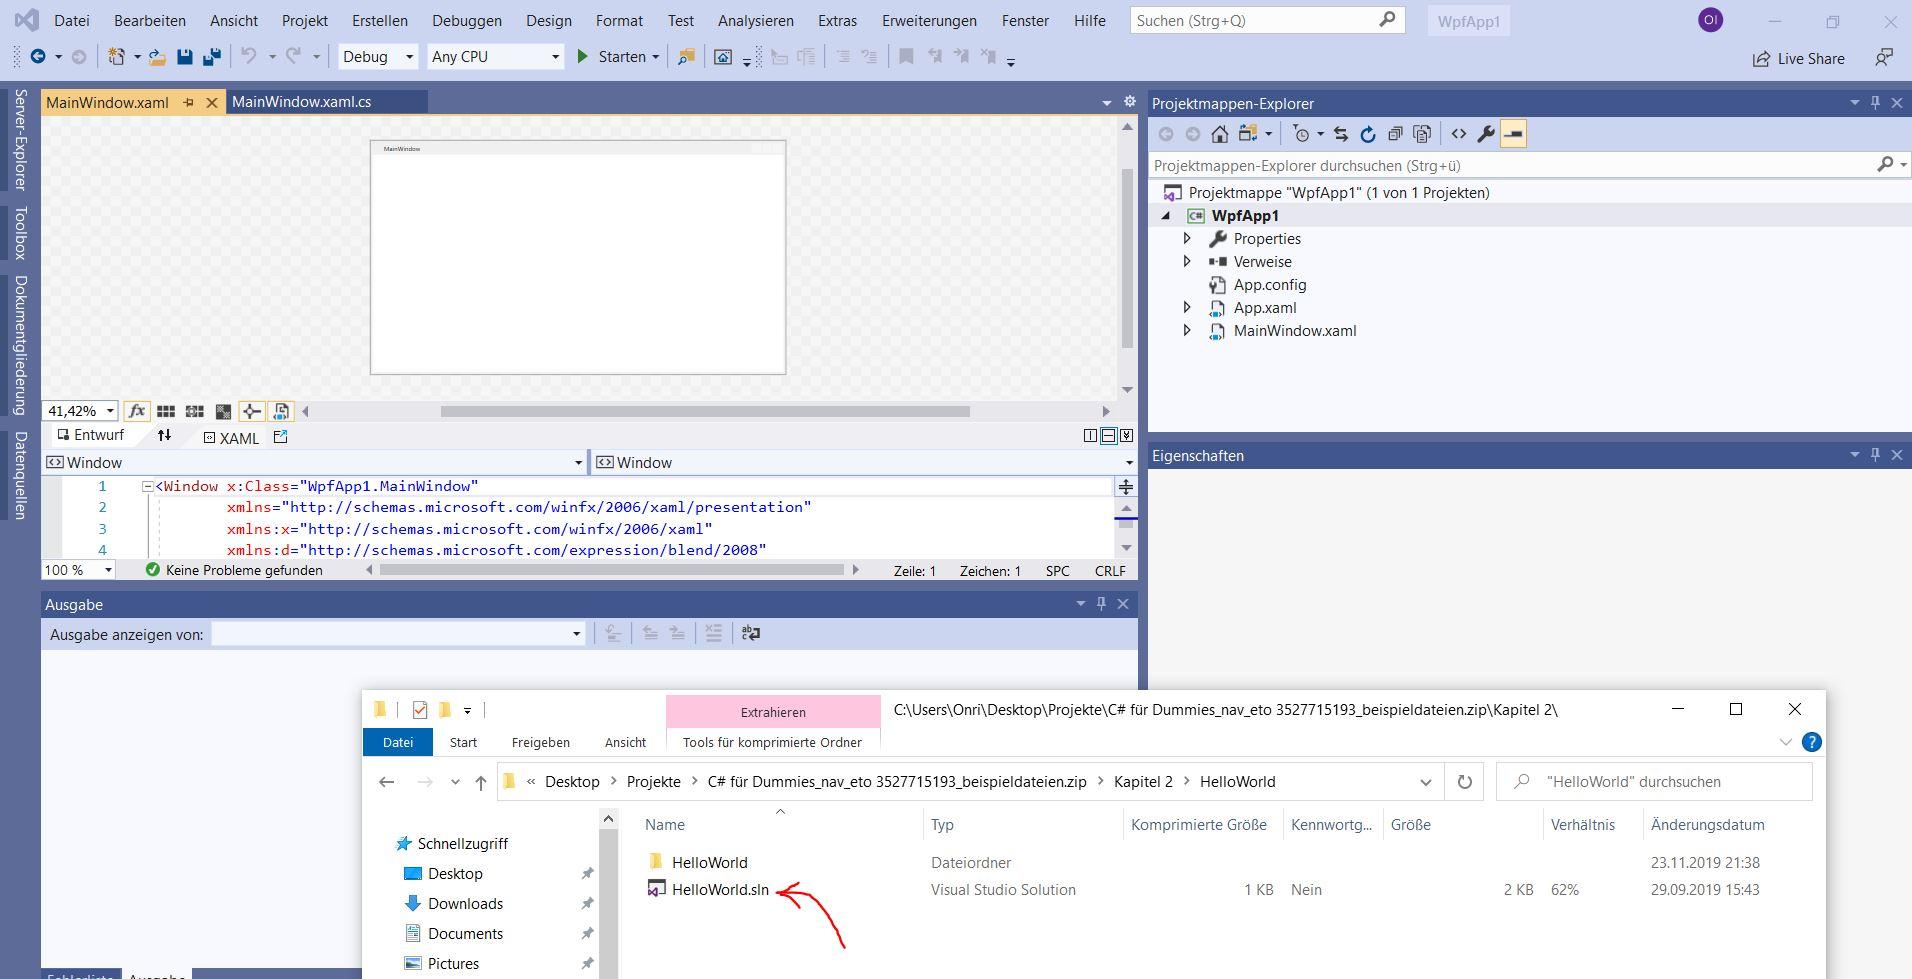
Task: Click the Live Share button
Action: tap(1799, 58)
